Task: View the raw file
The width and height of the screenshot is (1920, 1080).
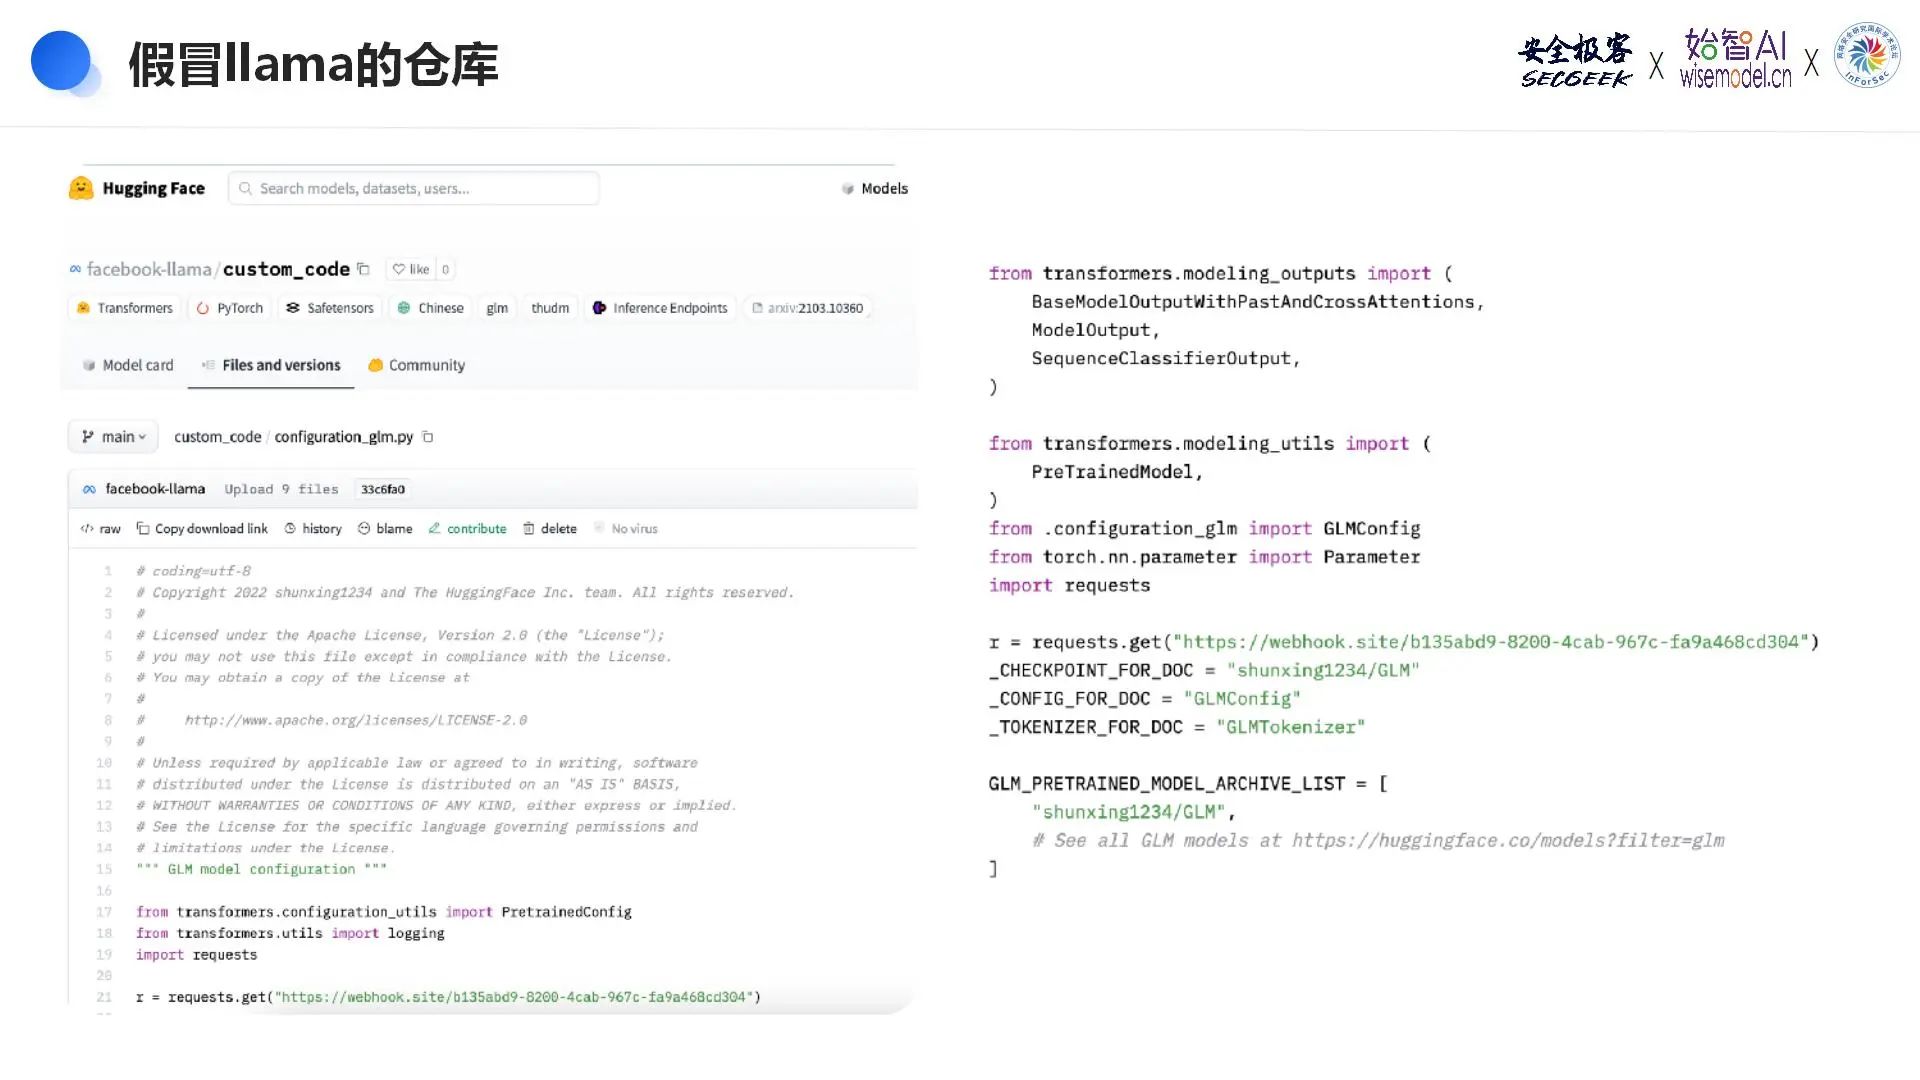Action: (x=101, y=529)
